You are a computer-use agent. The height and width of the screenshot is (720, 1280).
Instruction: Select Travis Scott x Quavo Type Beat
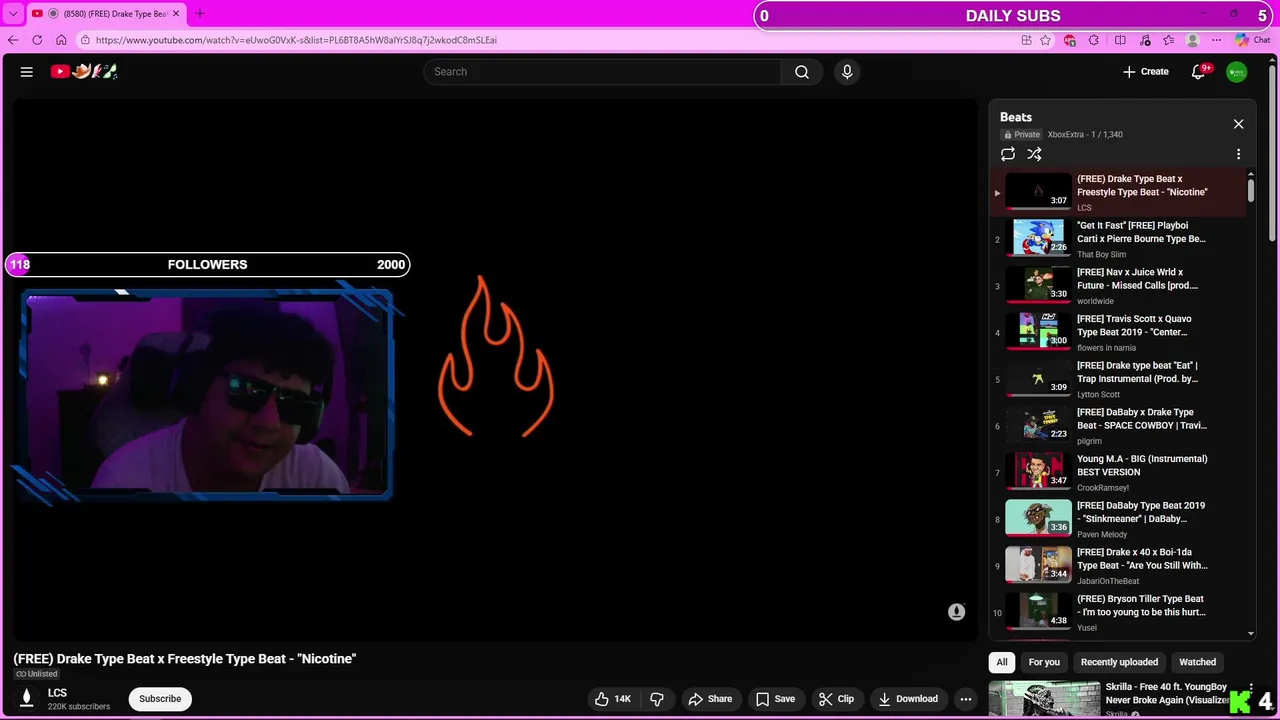pos(1119,333)
